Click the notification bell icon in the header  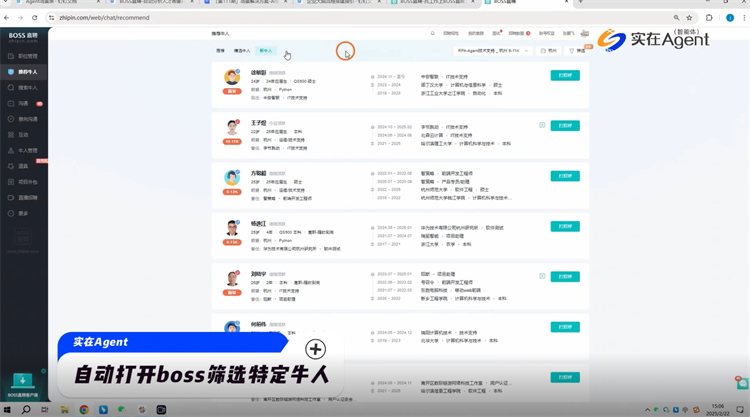pos(432,33)
